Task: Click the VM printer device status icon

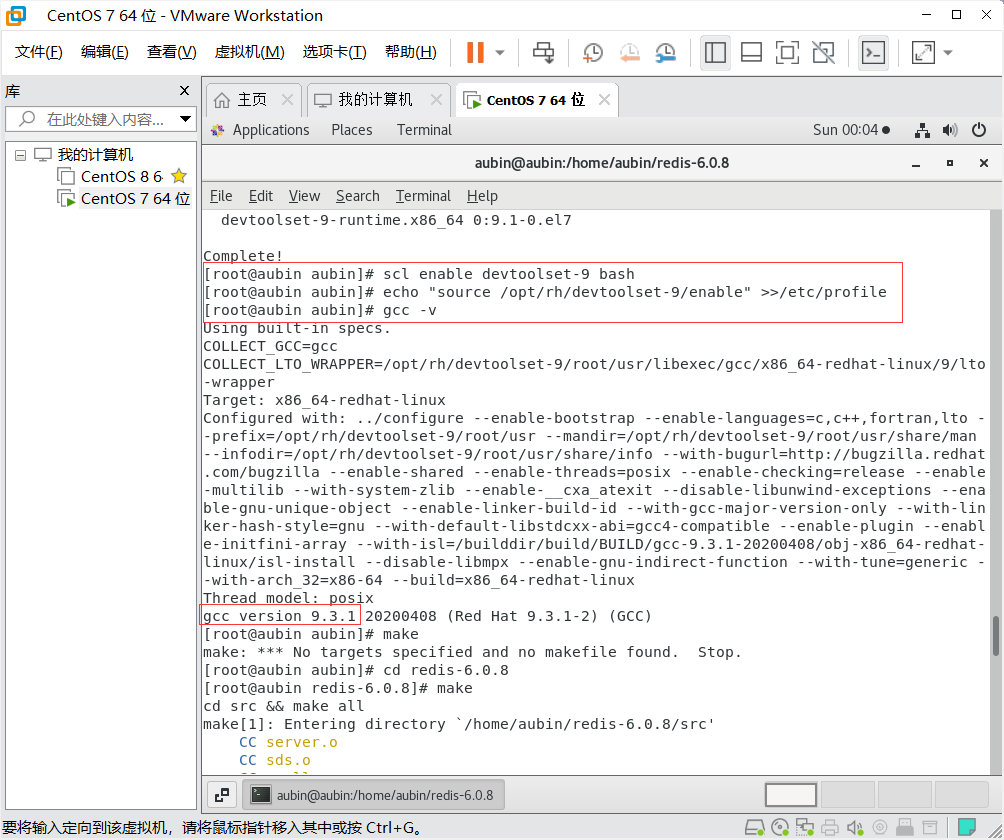Action: pyautogui.click(x=829, y=827)
